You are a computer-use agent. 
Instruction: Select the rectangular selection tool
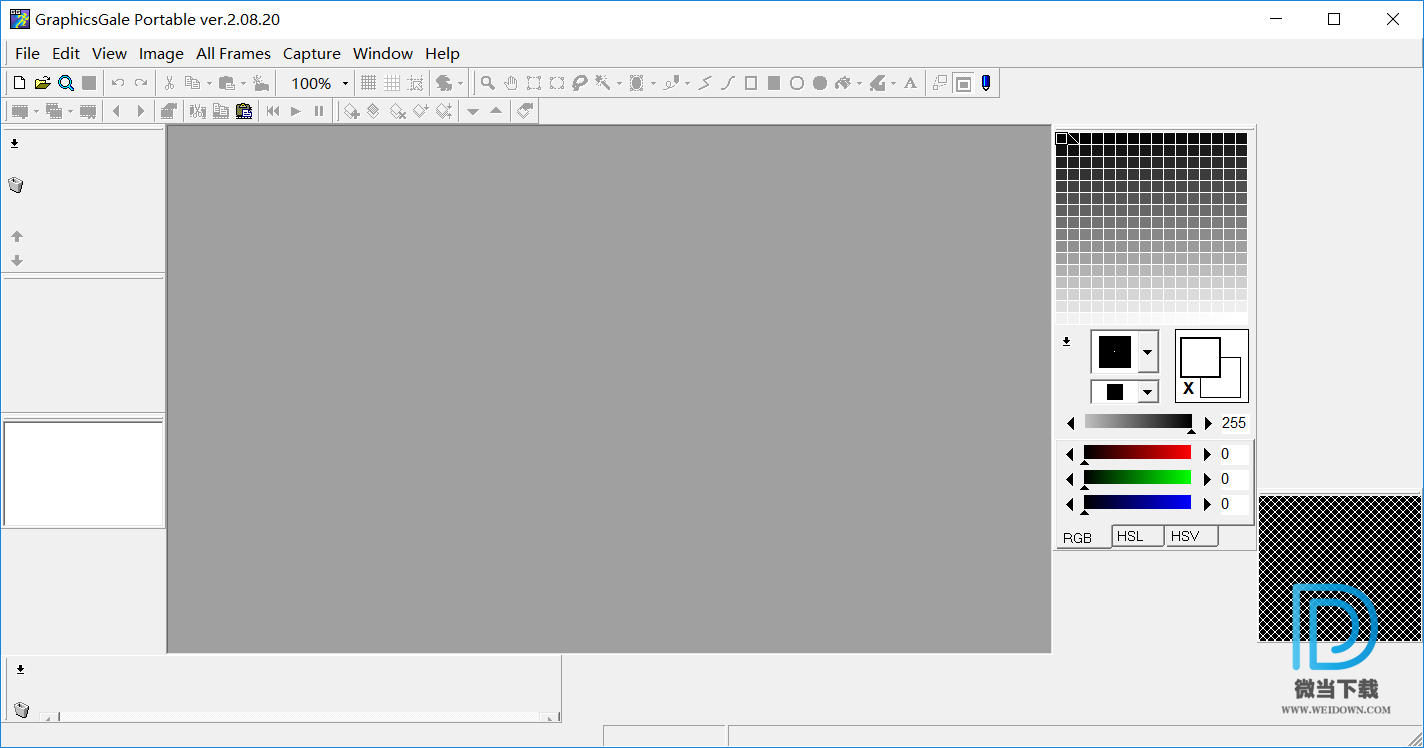point(534,83)
